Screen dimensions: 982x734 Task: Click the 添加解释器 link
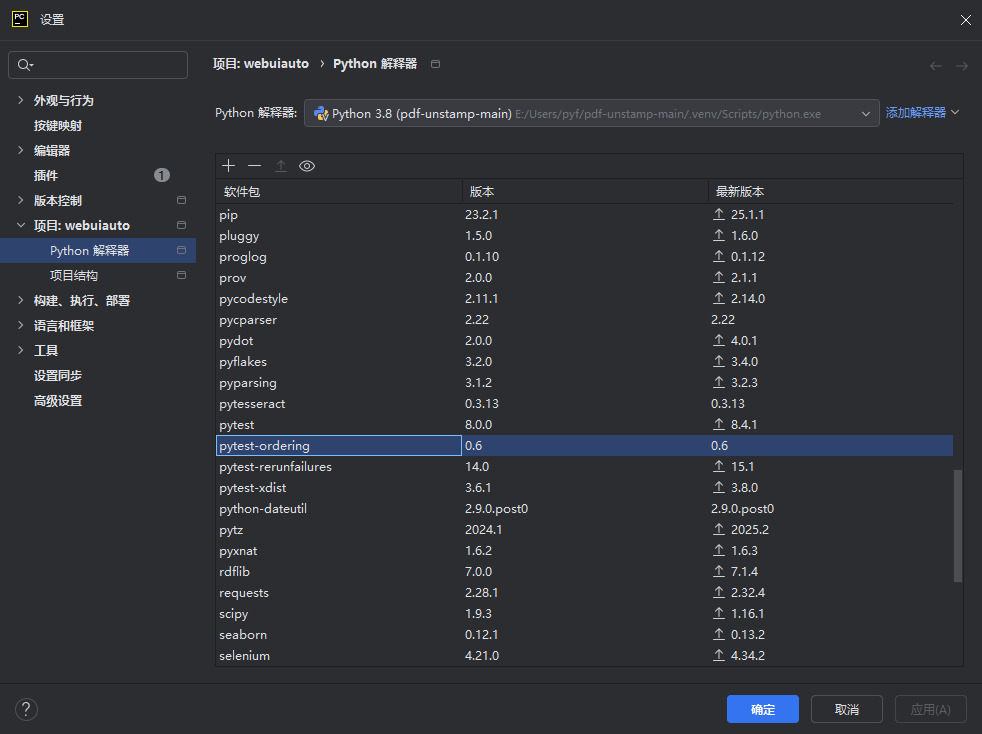[x=916, y=113]
